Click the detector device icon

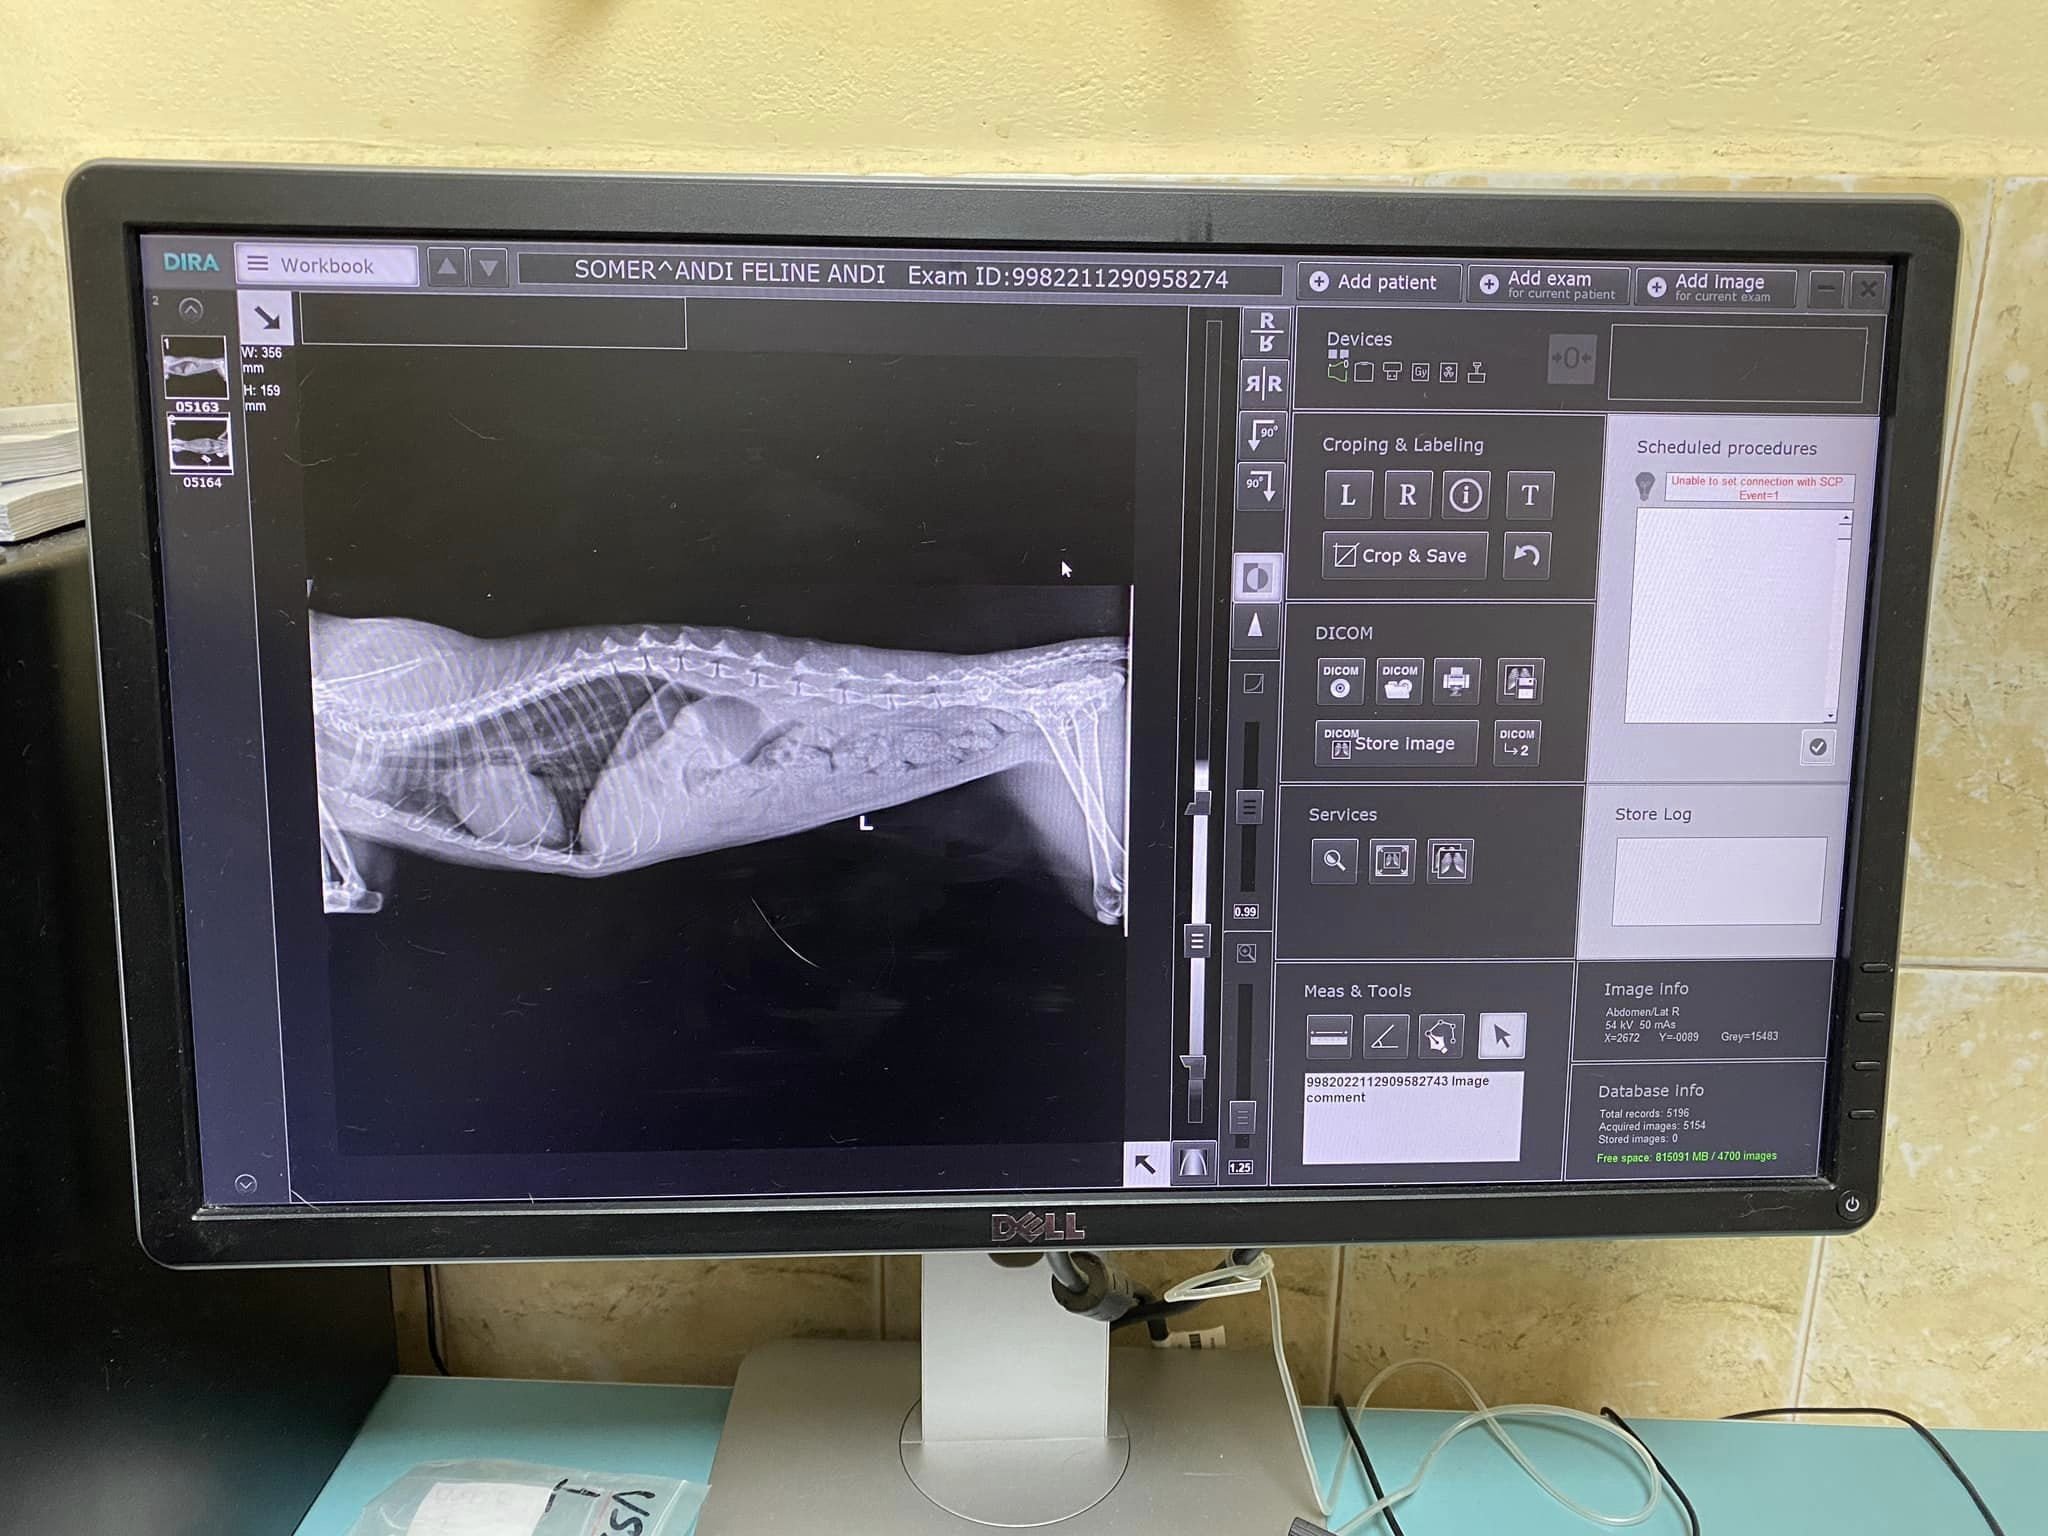[1364, 372]
